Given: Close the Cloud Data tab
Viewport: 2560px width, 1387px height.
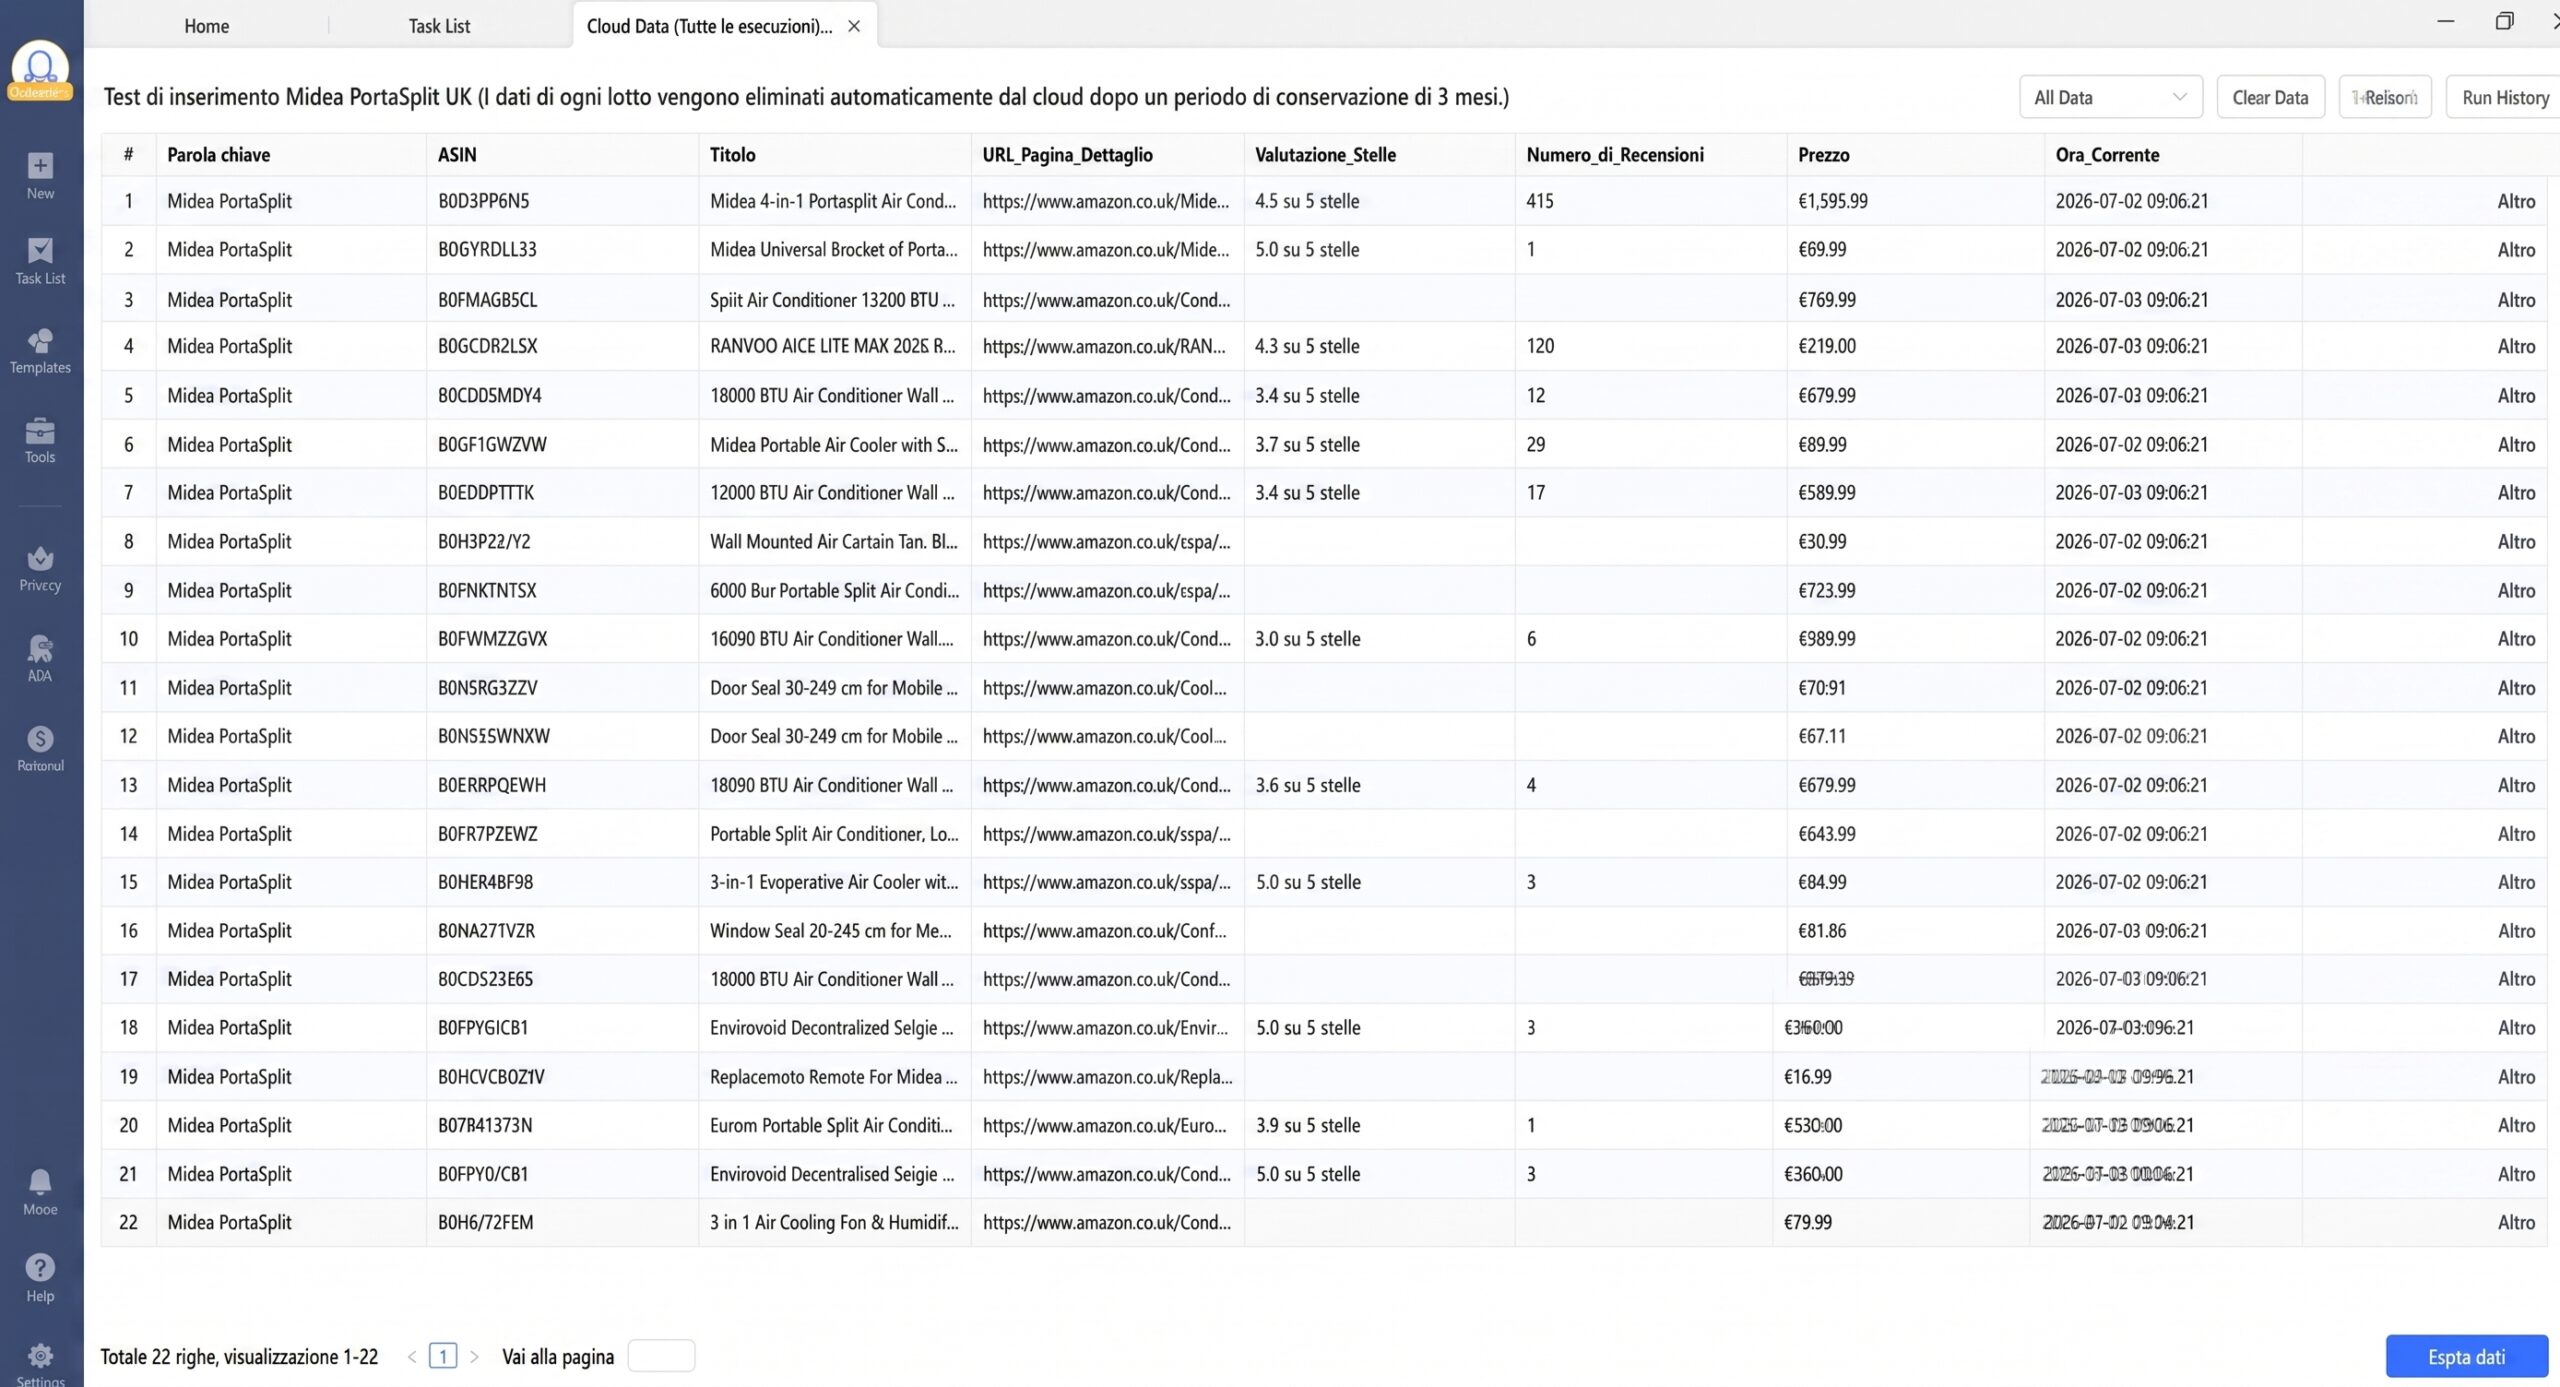Looking at the screenshot, I should (854, 26).
